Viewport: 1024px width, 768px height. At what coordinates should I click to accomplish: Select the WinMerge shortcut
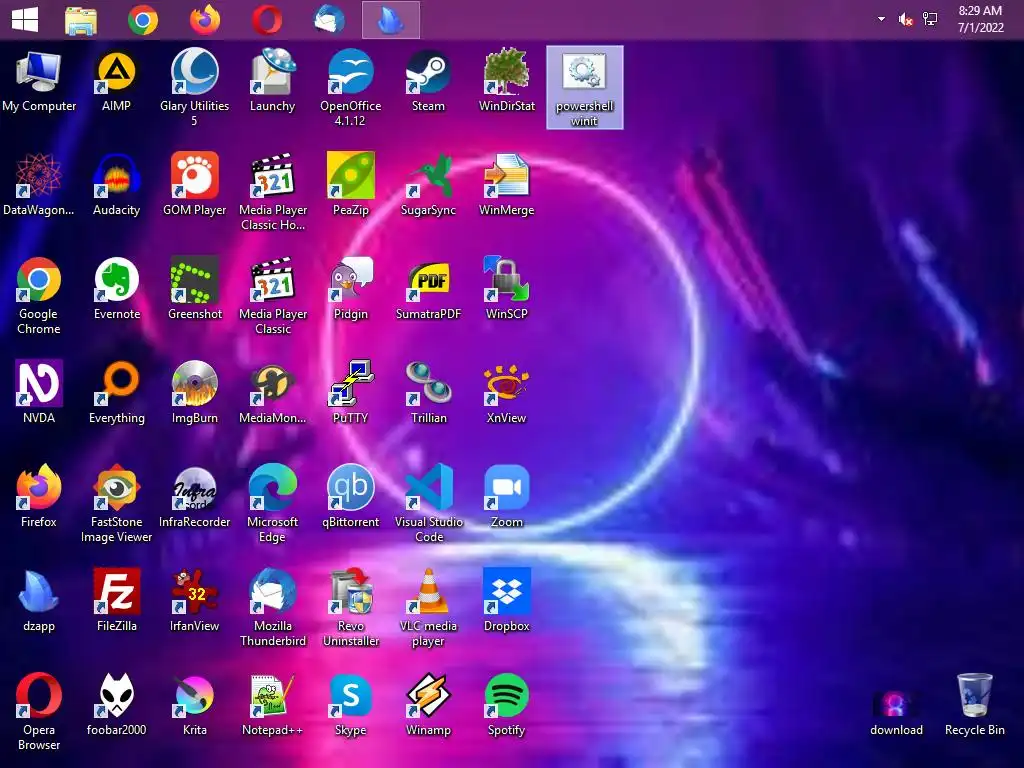[507, 185]
